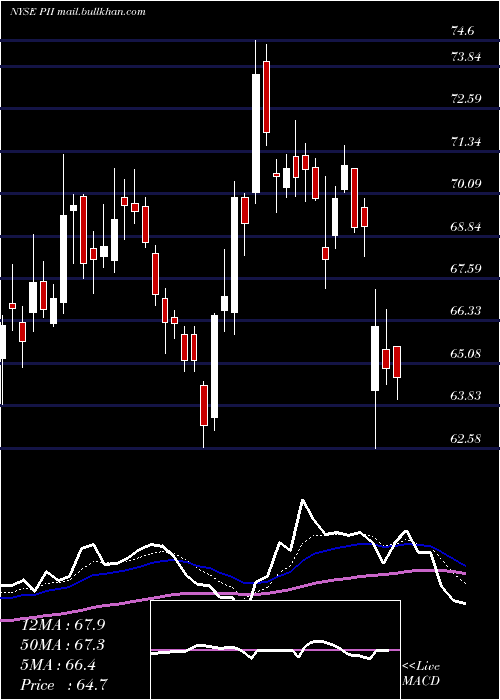This screenshot has height=700, width=500.
Task: Click the tall red candle at the chart peak
Action: coord(267,97)
